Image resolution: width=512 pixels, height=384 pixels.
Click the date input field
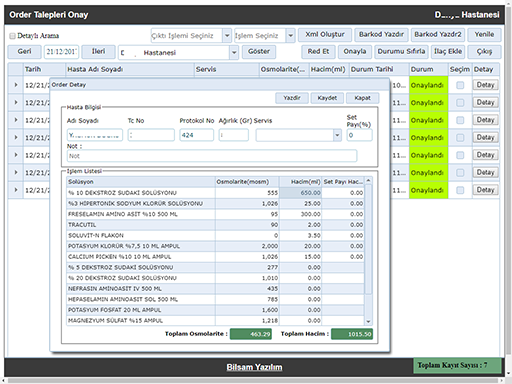[61, 52]
